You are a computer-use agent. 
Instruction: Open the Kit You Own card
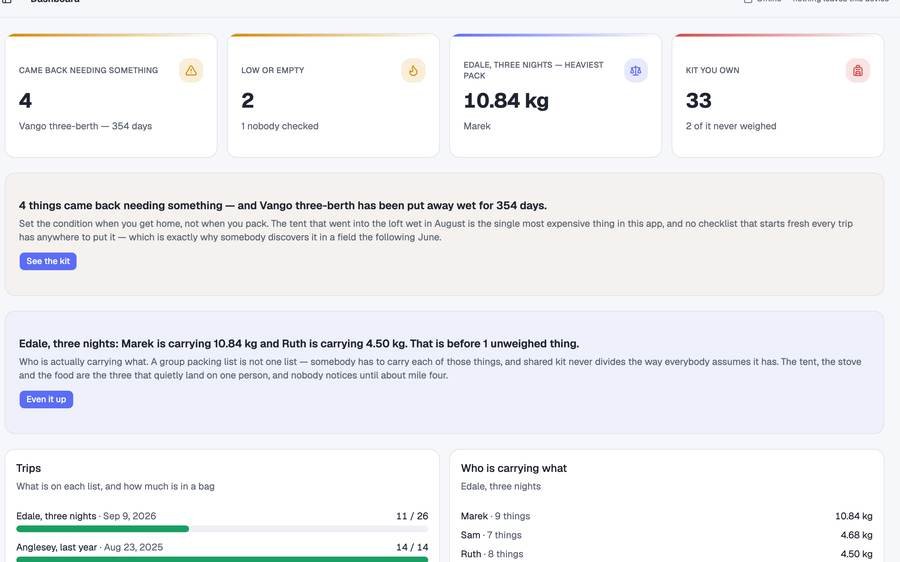pyautogui.click(x=778, y=95)
